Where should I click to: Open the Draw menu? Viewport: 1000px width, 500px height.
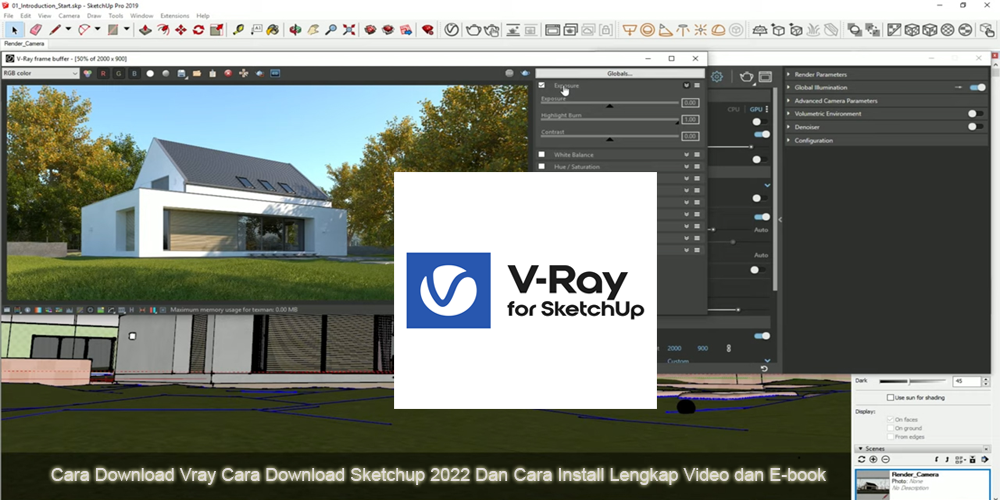point(94,15)
